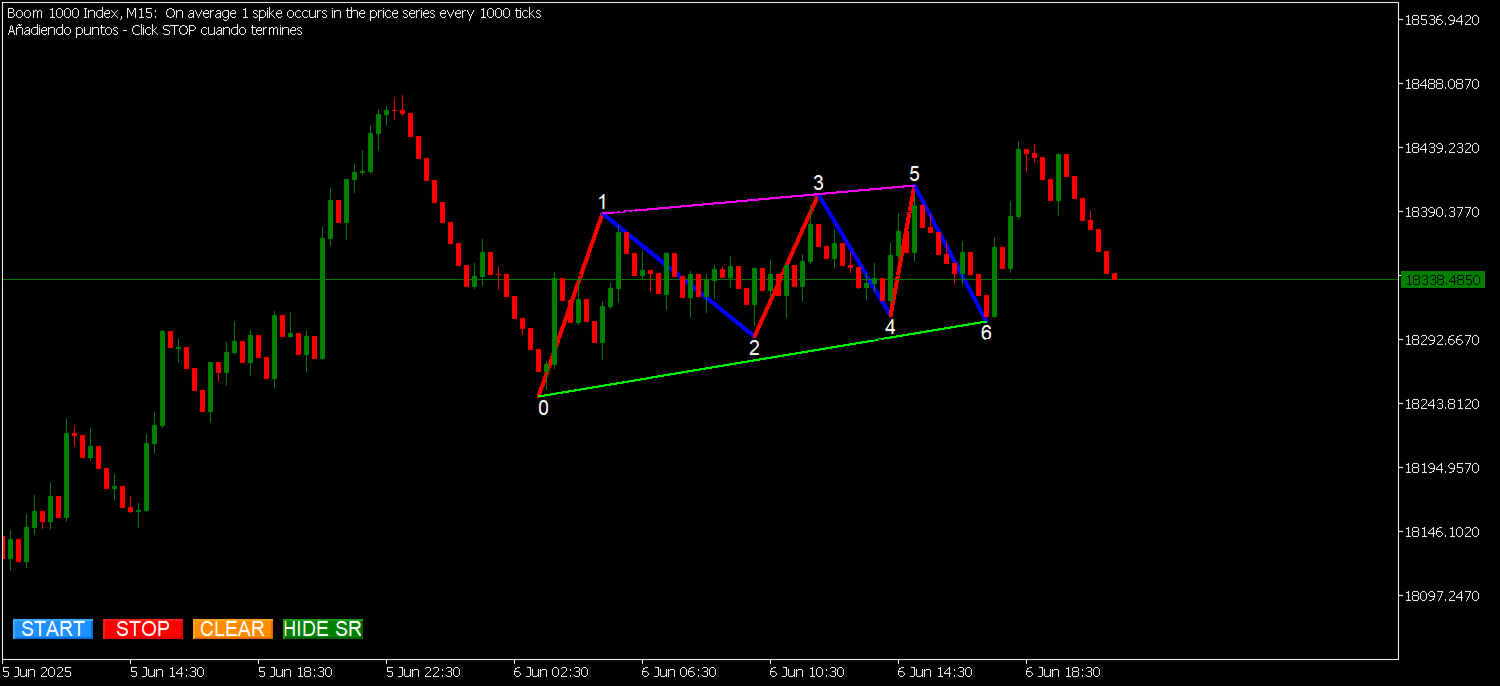Screen dimensions: 1500x686
Task: Click the 5 Jun 22:30 time label
Action: [x=423, y=672]
